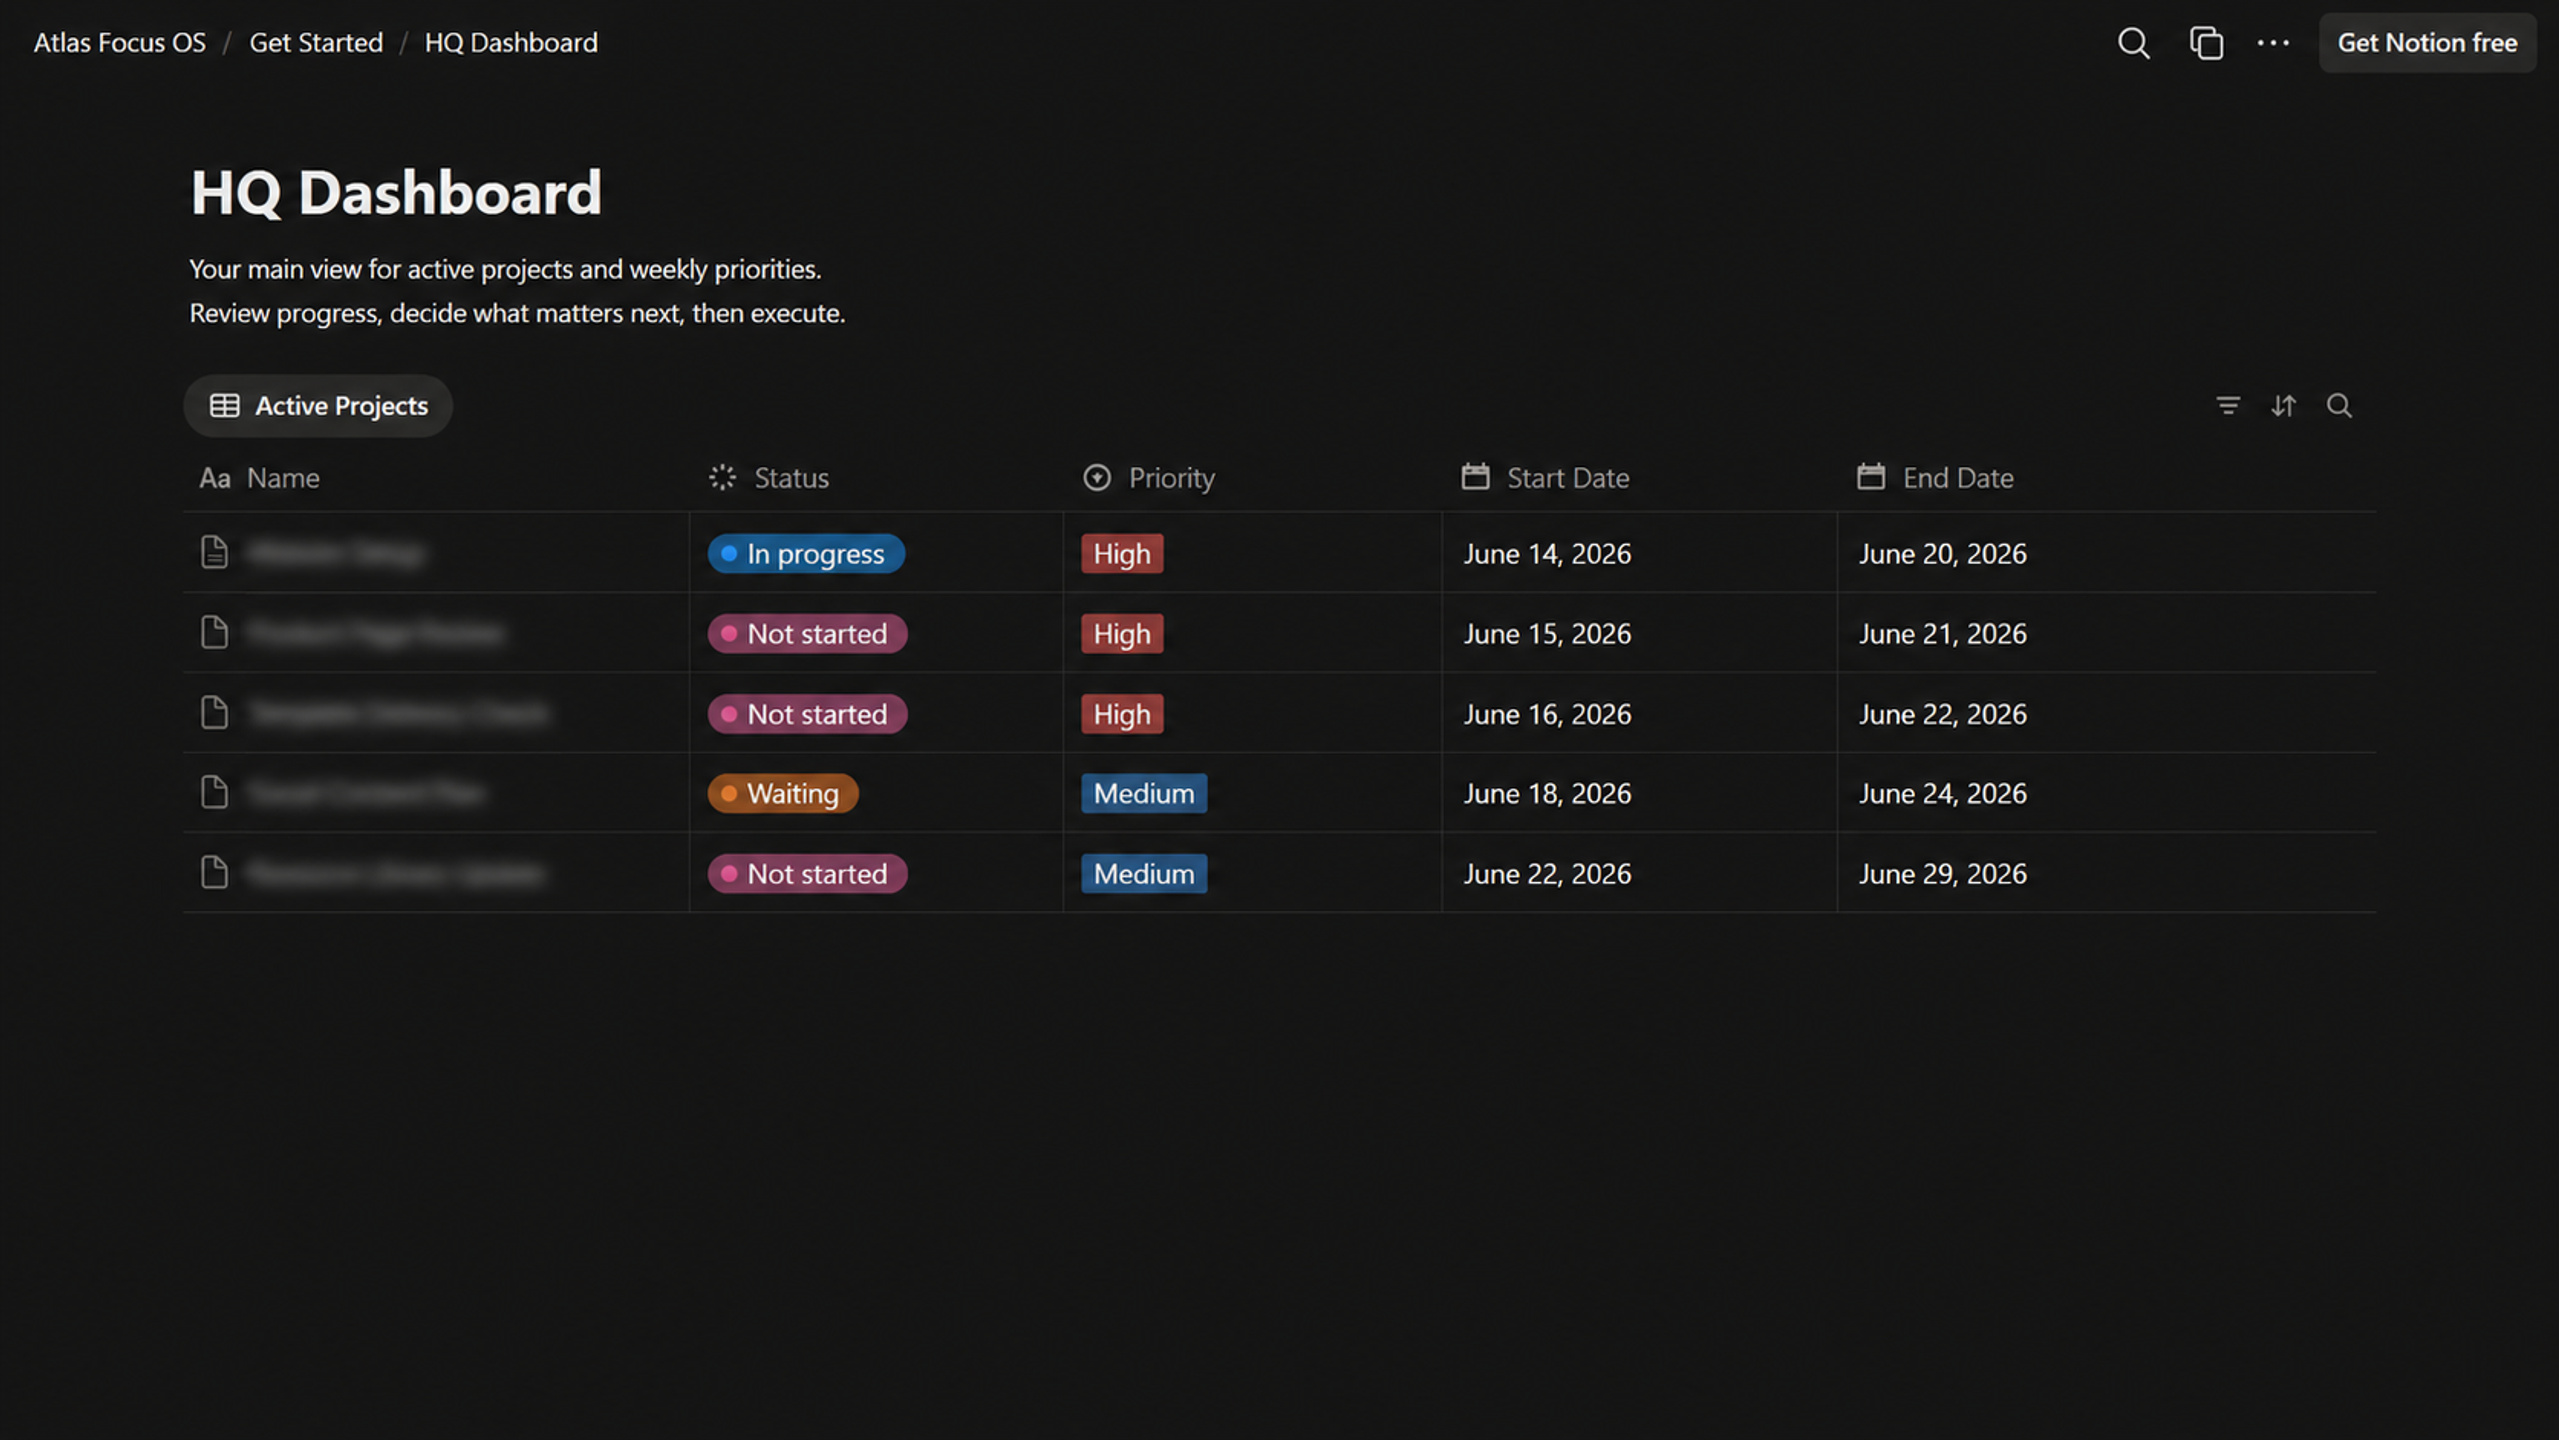Open page icon of the In progress row
Screen dimensions: 2559x1440
[214, 552]
